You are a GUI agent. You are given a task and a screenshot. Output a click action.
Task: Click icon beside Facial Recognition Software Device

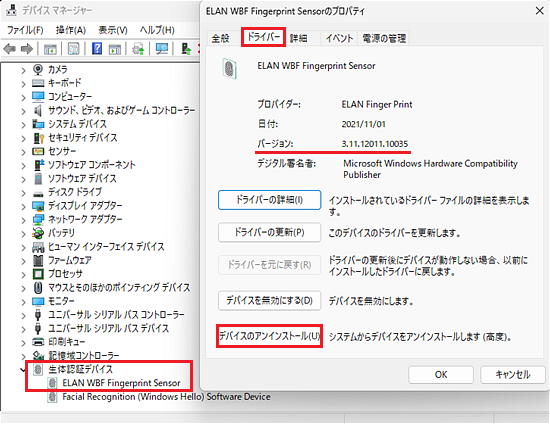tap(52, 397)
